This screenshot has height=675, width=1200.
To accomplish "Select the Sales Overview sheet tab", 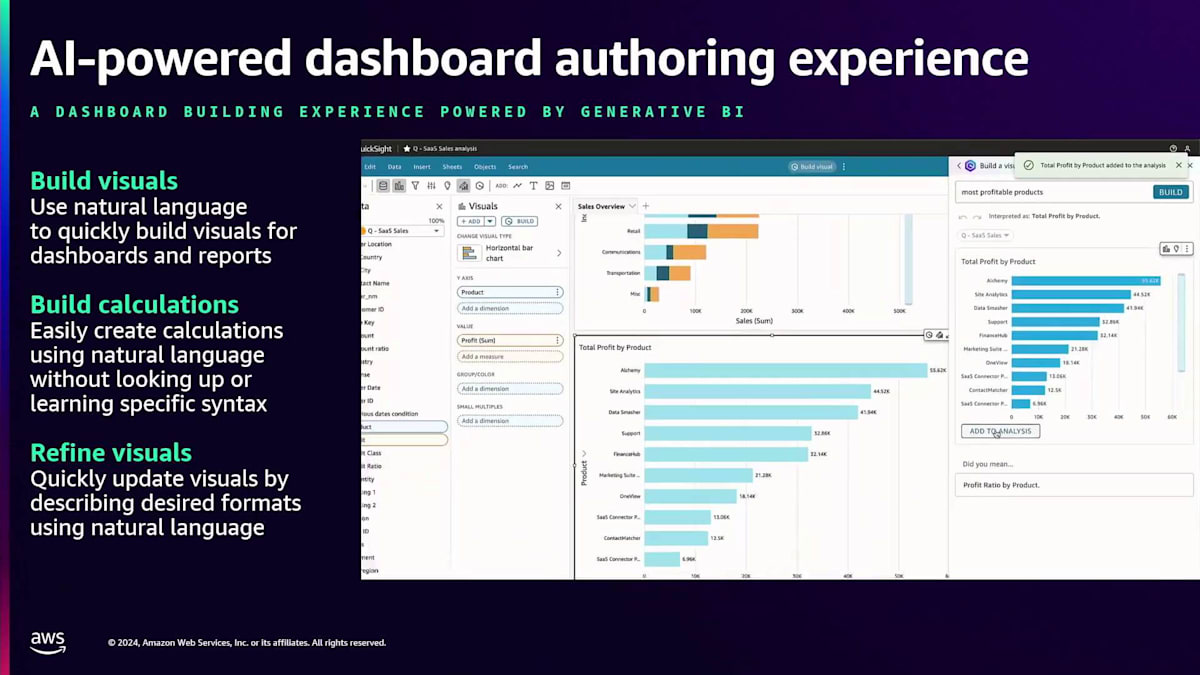I will (601, 206).
